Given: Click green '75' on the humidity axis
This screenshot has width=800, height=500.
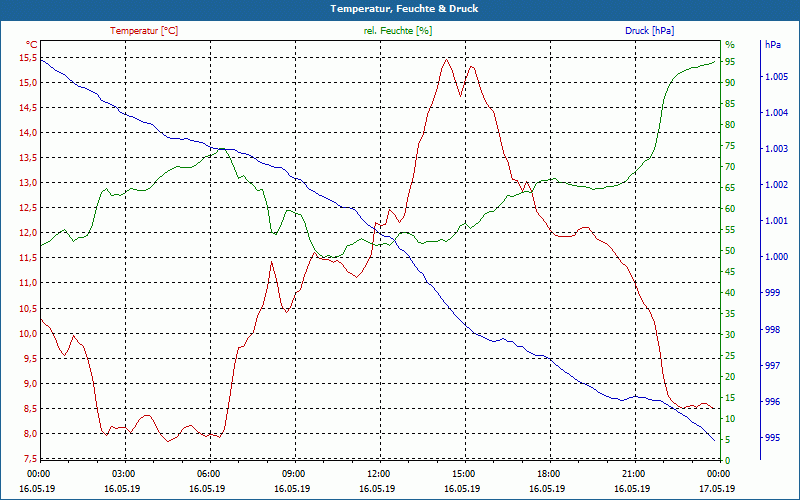Looking at the screenshot, I should click(730, 145).
